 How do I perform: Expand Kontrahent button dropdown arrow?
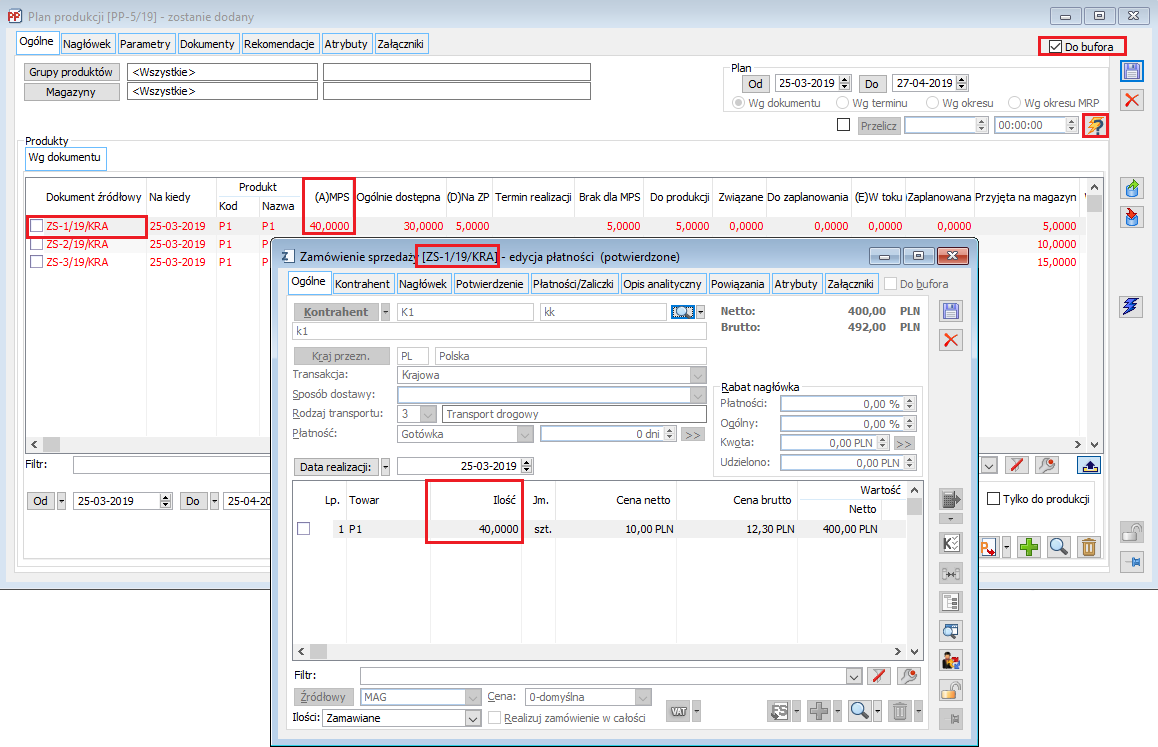tap(385, 312)
